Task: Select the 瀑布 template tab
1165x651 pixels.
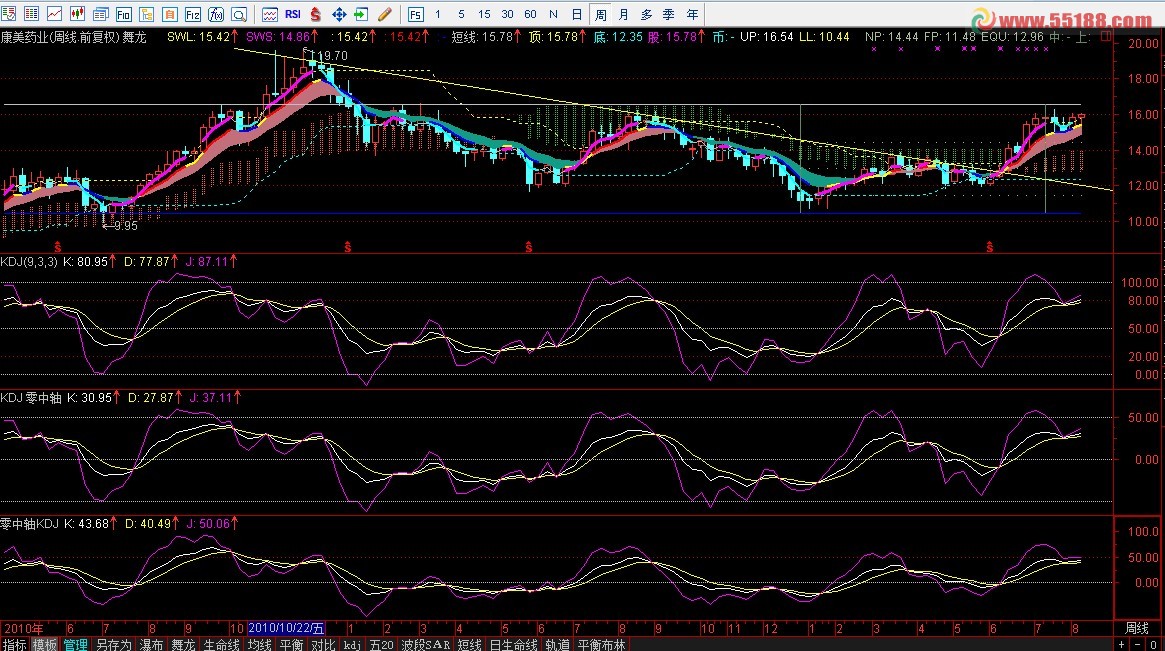Action: (152, 644)
